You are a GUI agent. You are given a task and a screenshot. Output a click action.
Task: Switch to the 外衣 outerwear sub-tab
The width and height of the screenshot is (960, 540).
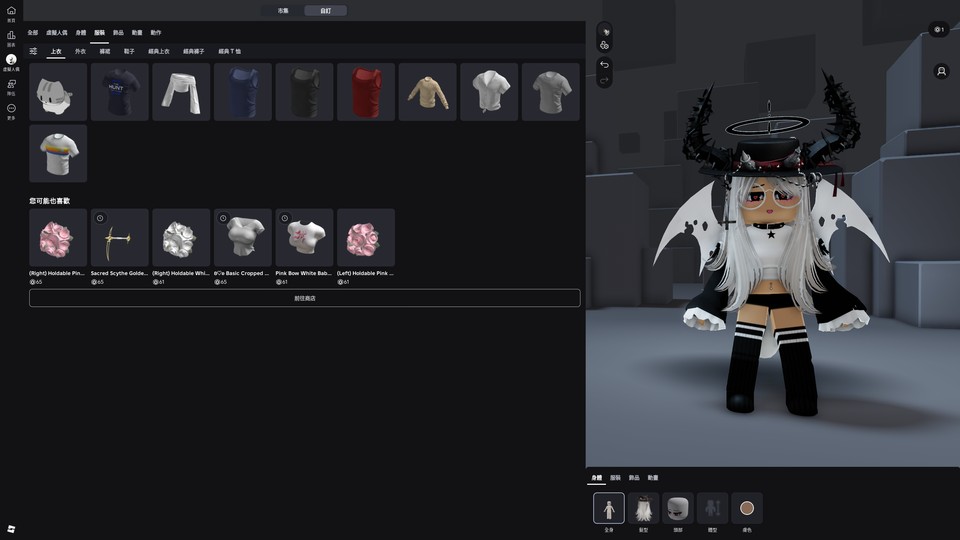pyautogui.click(x=80, y=51)
